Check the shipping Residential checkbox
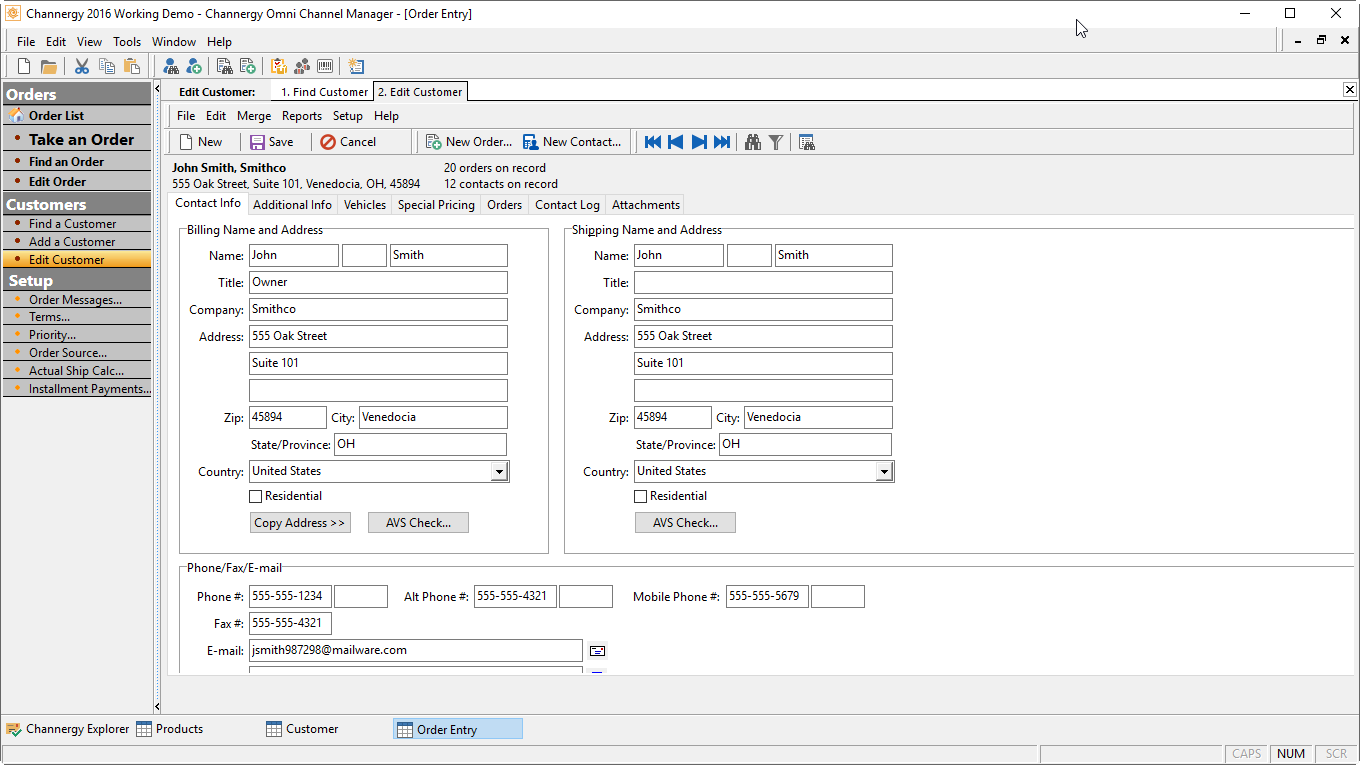 (641, 496)
